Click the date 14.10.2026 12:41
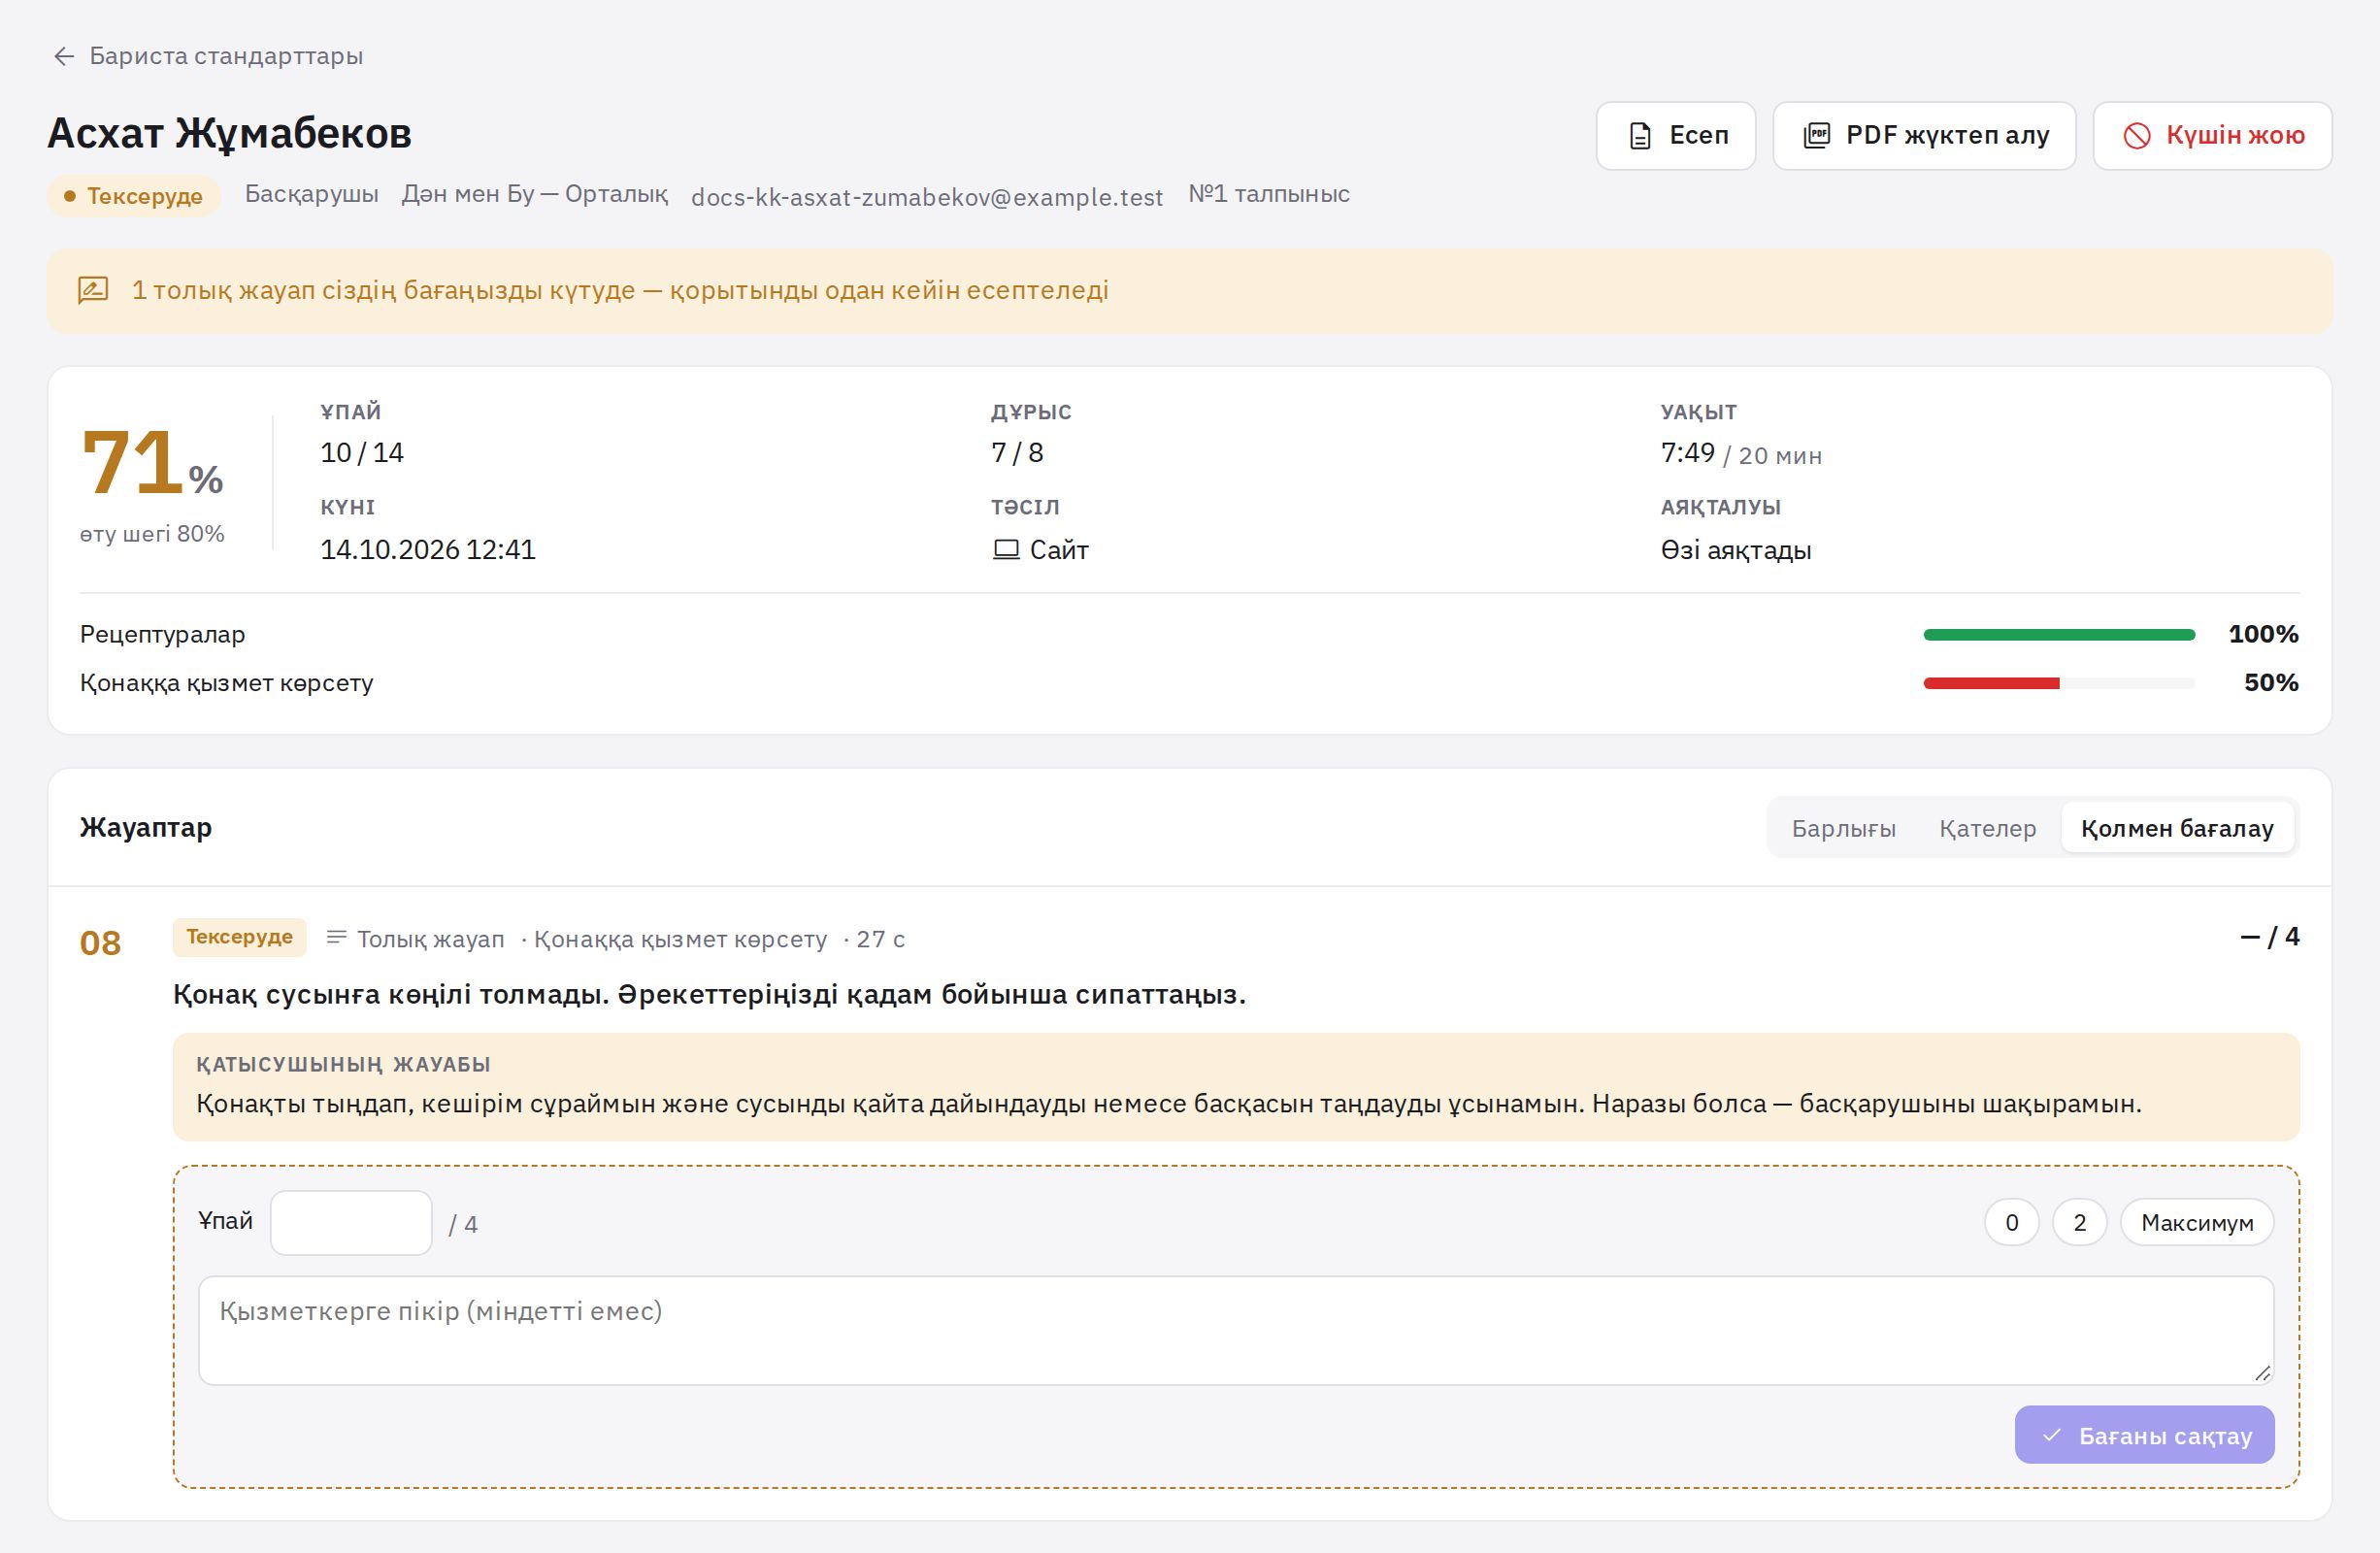 point(428,550)
